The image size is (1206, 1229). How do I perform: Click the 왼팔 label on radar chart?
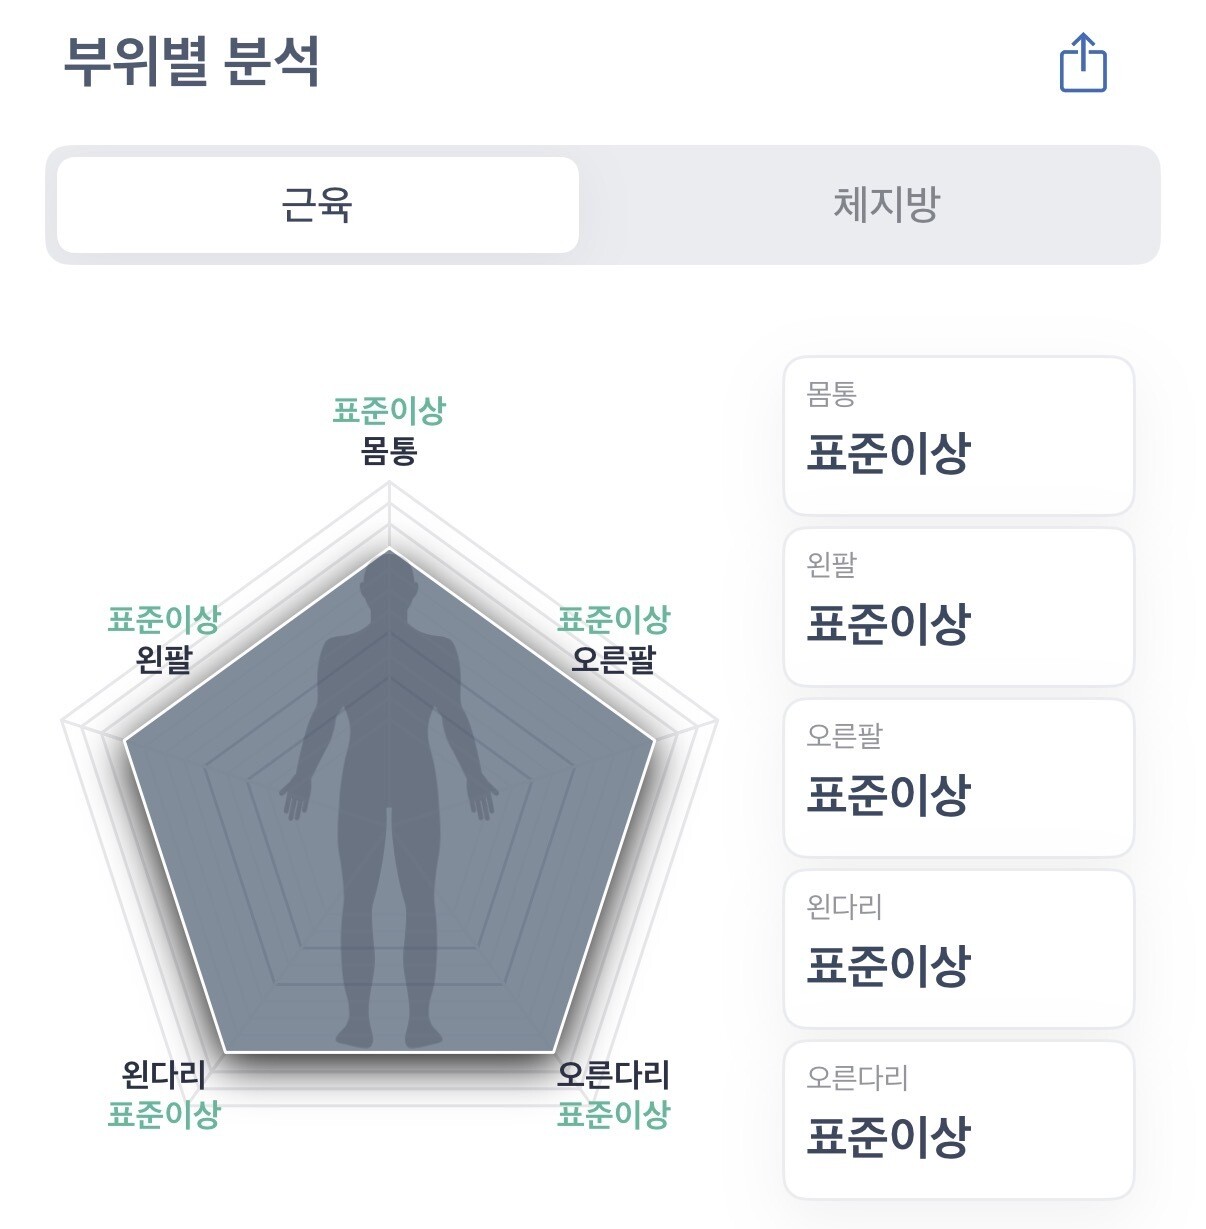(x=164, y=659)
